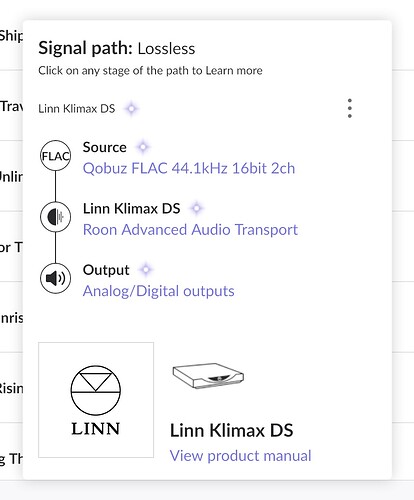Click the LINN brand logo tile
Screen dimensions: 414x500
(96, 400)
